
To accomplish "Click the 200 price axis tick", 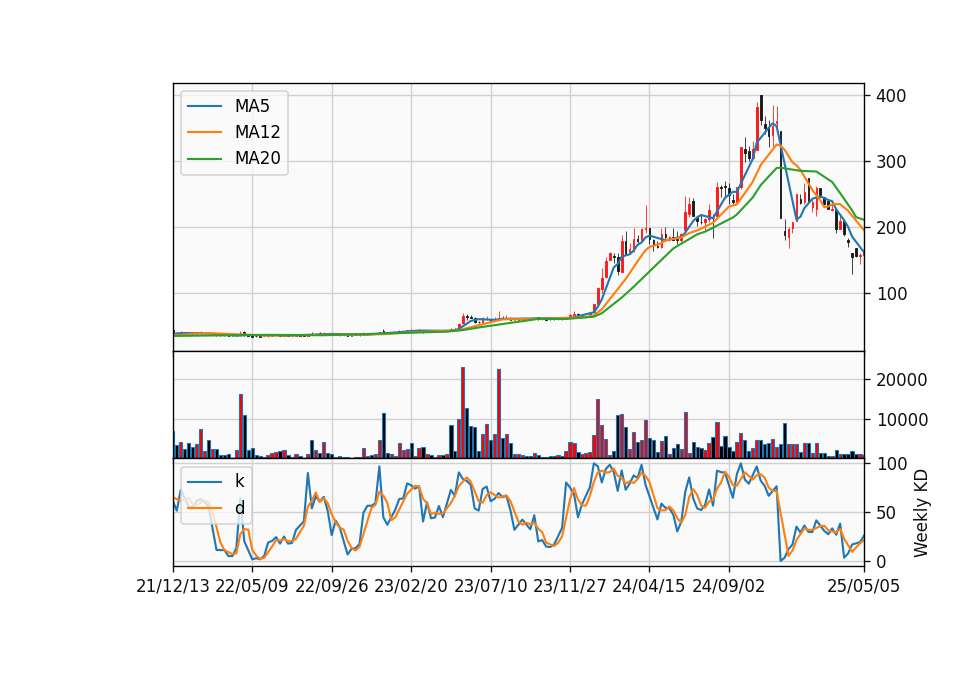I will click(891, 228).
